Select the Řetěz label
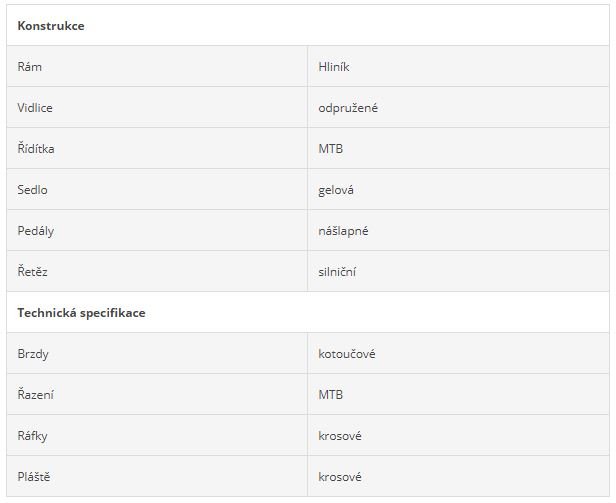 click(32, 272)
